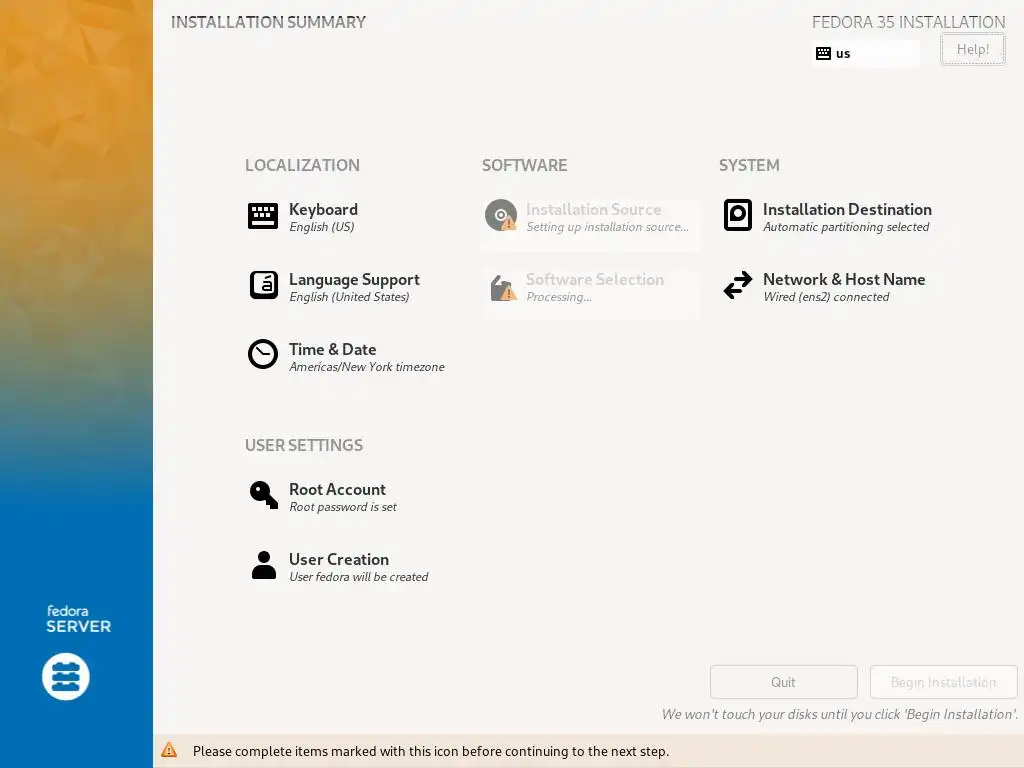Open Root Account settings label

(337, 490)
